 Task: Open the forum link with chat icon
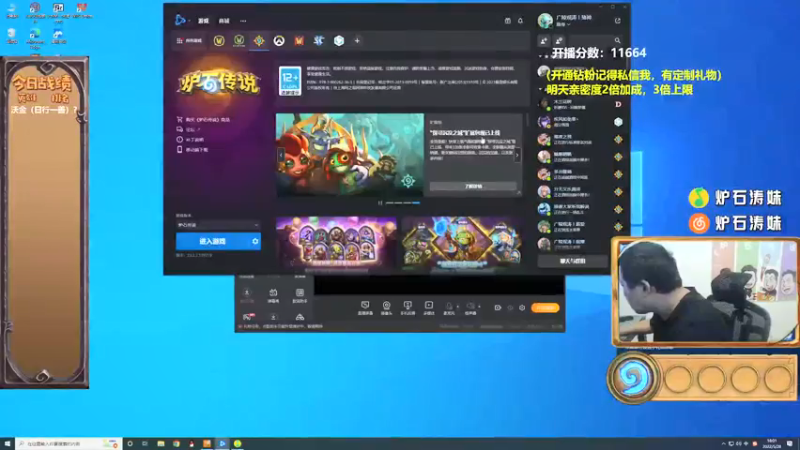click(189, 130)
